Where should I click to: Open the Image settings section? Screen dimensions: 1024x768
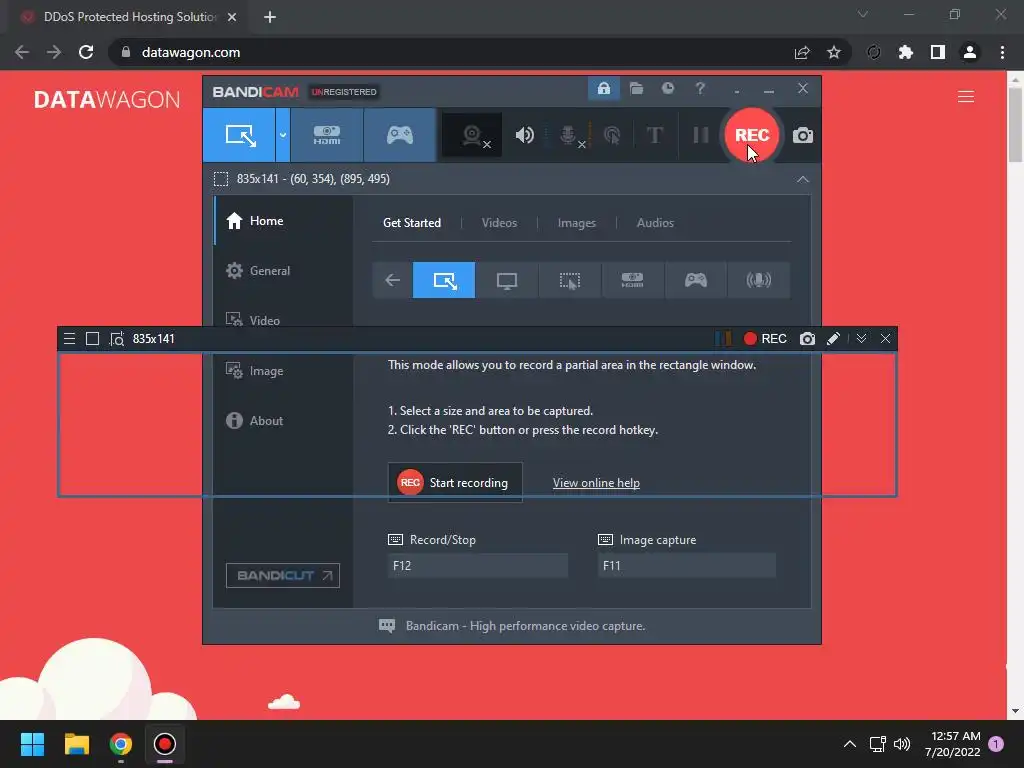click(x=255, y=370)
